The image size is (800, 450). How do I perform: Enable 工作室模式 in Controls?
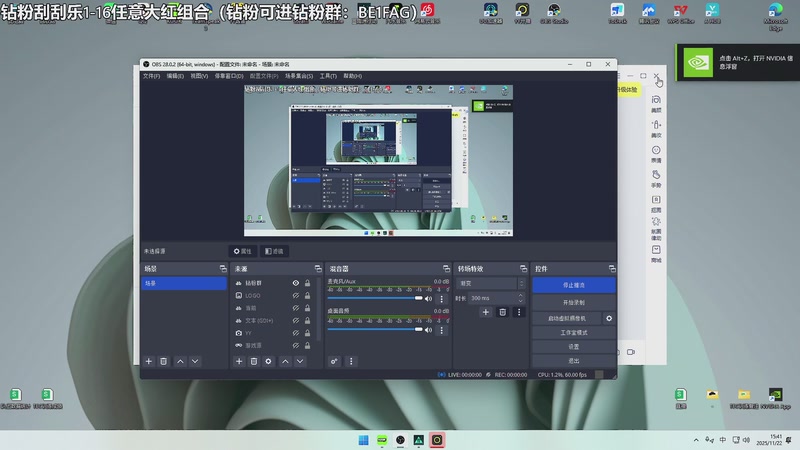point(573,333)
